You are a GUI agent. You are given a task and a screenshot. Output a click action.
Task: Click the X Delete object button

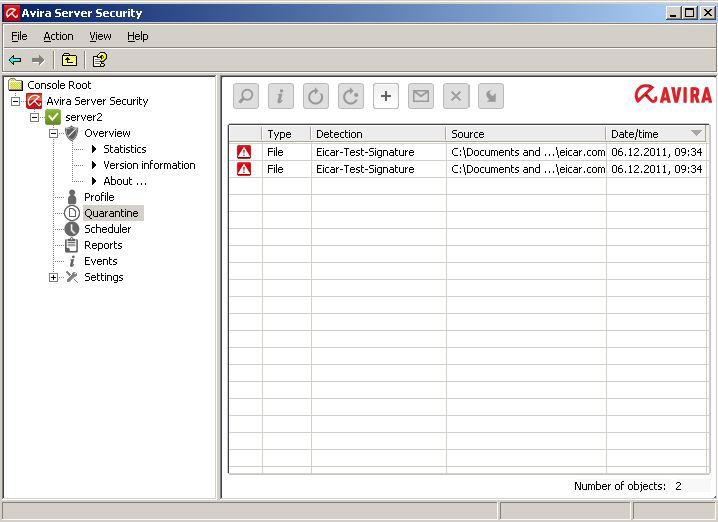pos(456,96)
